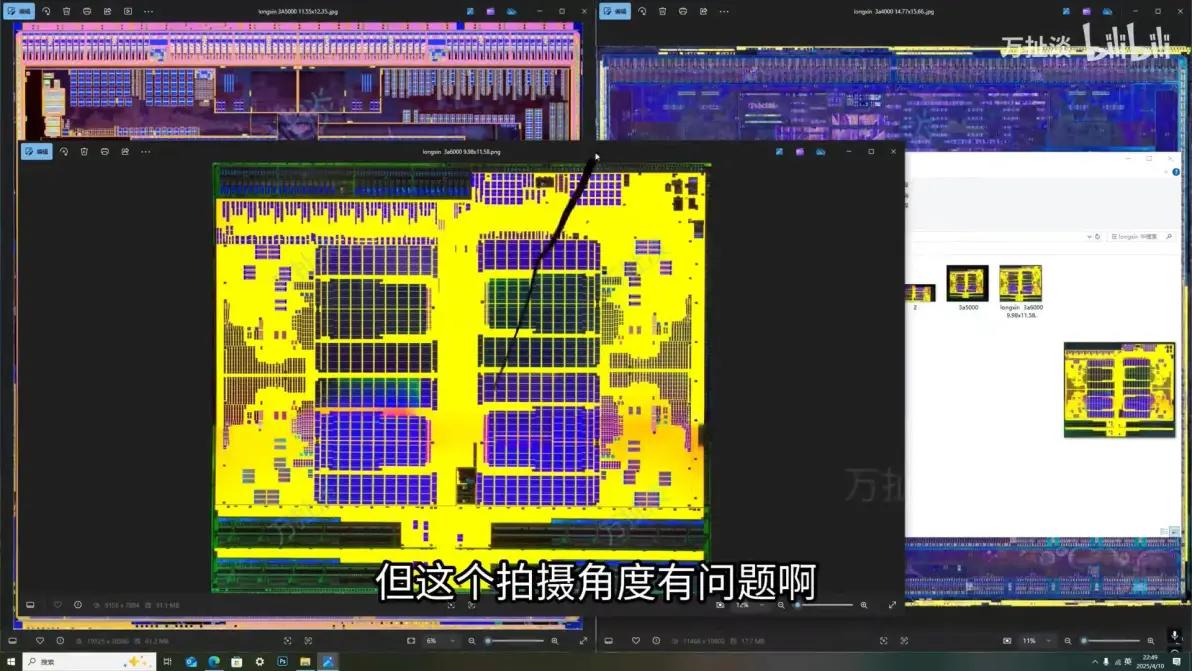This screenshot has height=671, width=1192.
Task: Enter fullscreen in 3a6000 window
Action: (892, 605)
